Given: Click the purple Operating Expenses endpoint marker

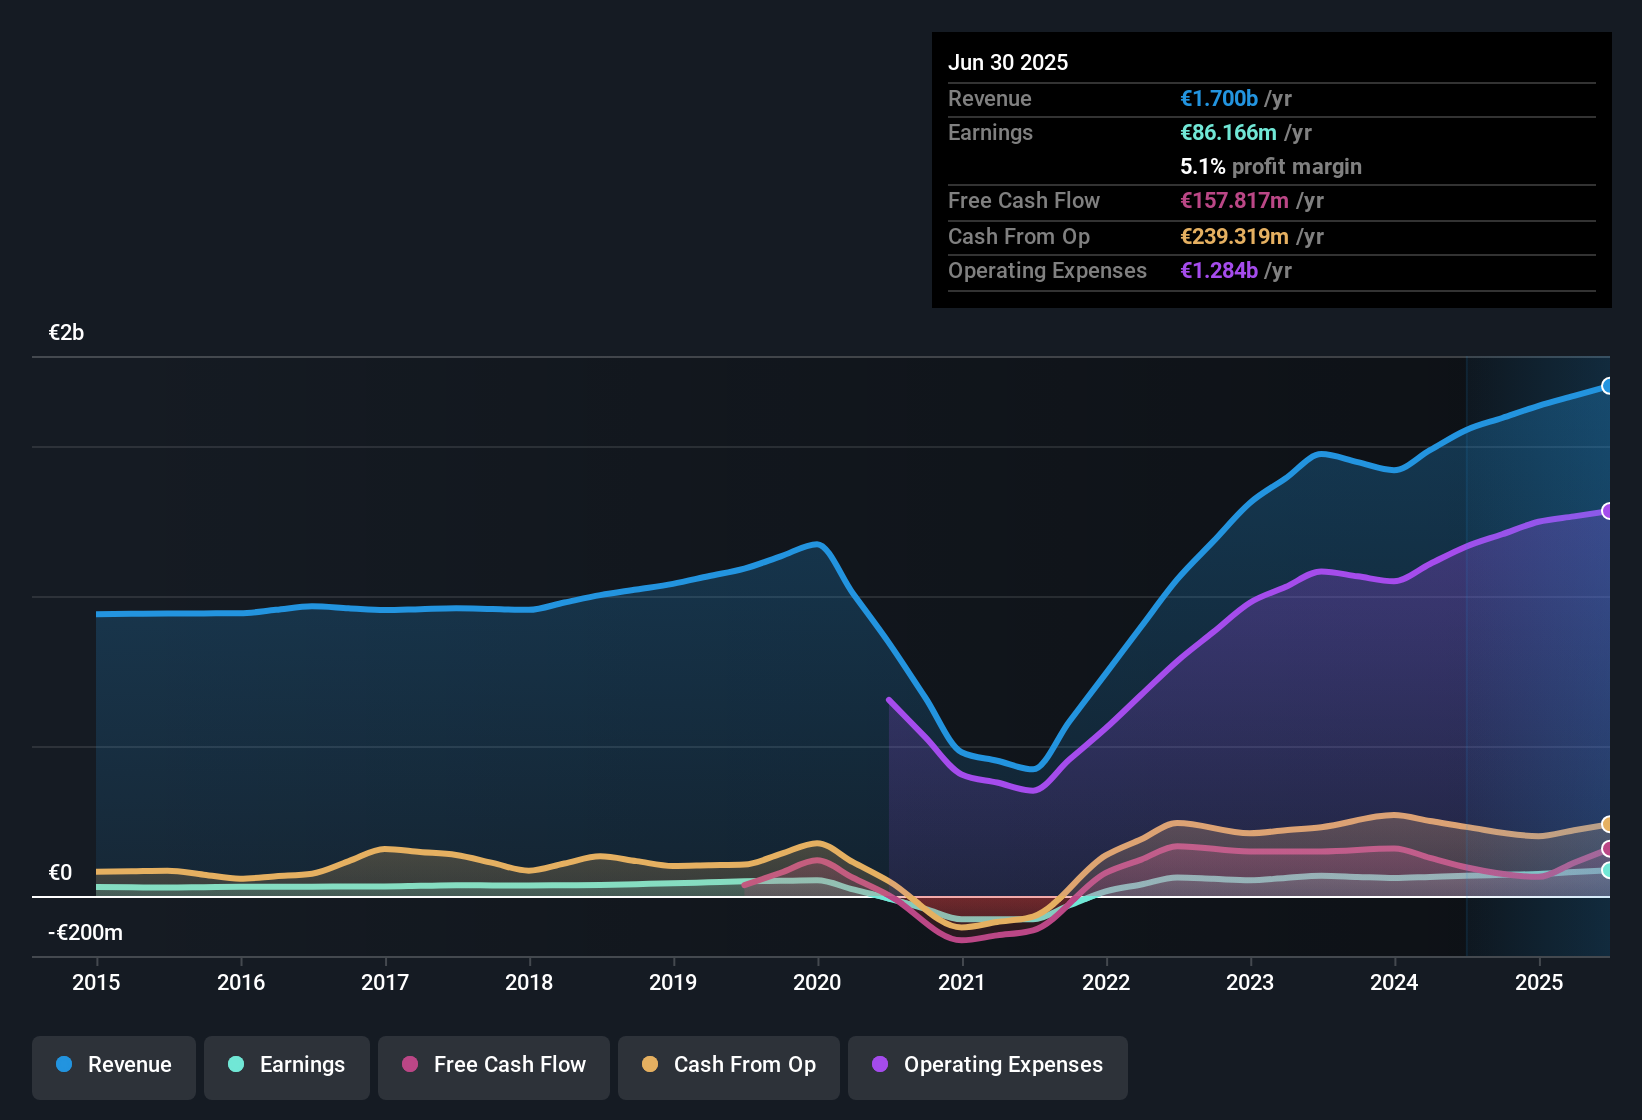Looking at the screenshot, I should 1606,512.
